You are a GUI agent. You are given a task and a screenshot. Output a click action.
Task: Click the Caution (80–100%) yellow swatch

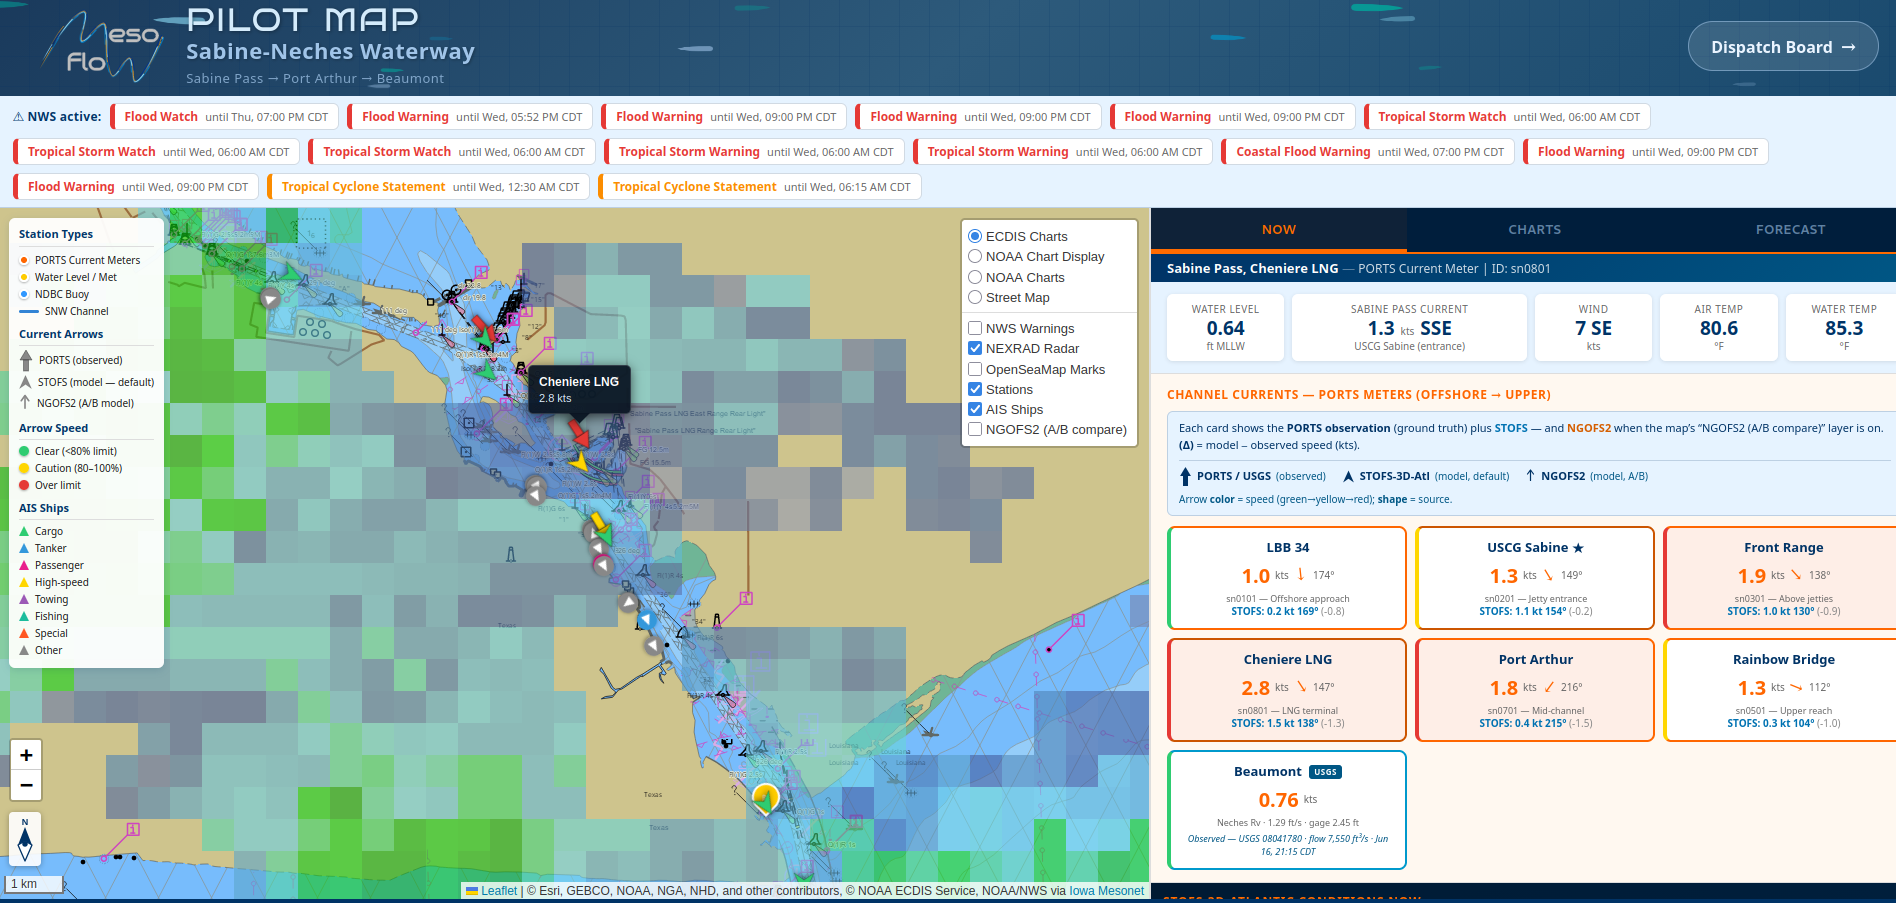[24, 468]
